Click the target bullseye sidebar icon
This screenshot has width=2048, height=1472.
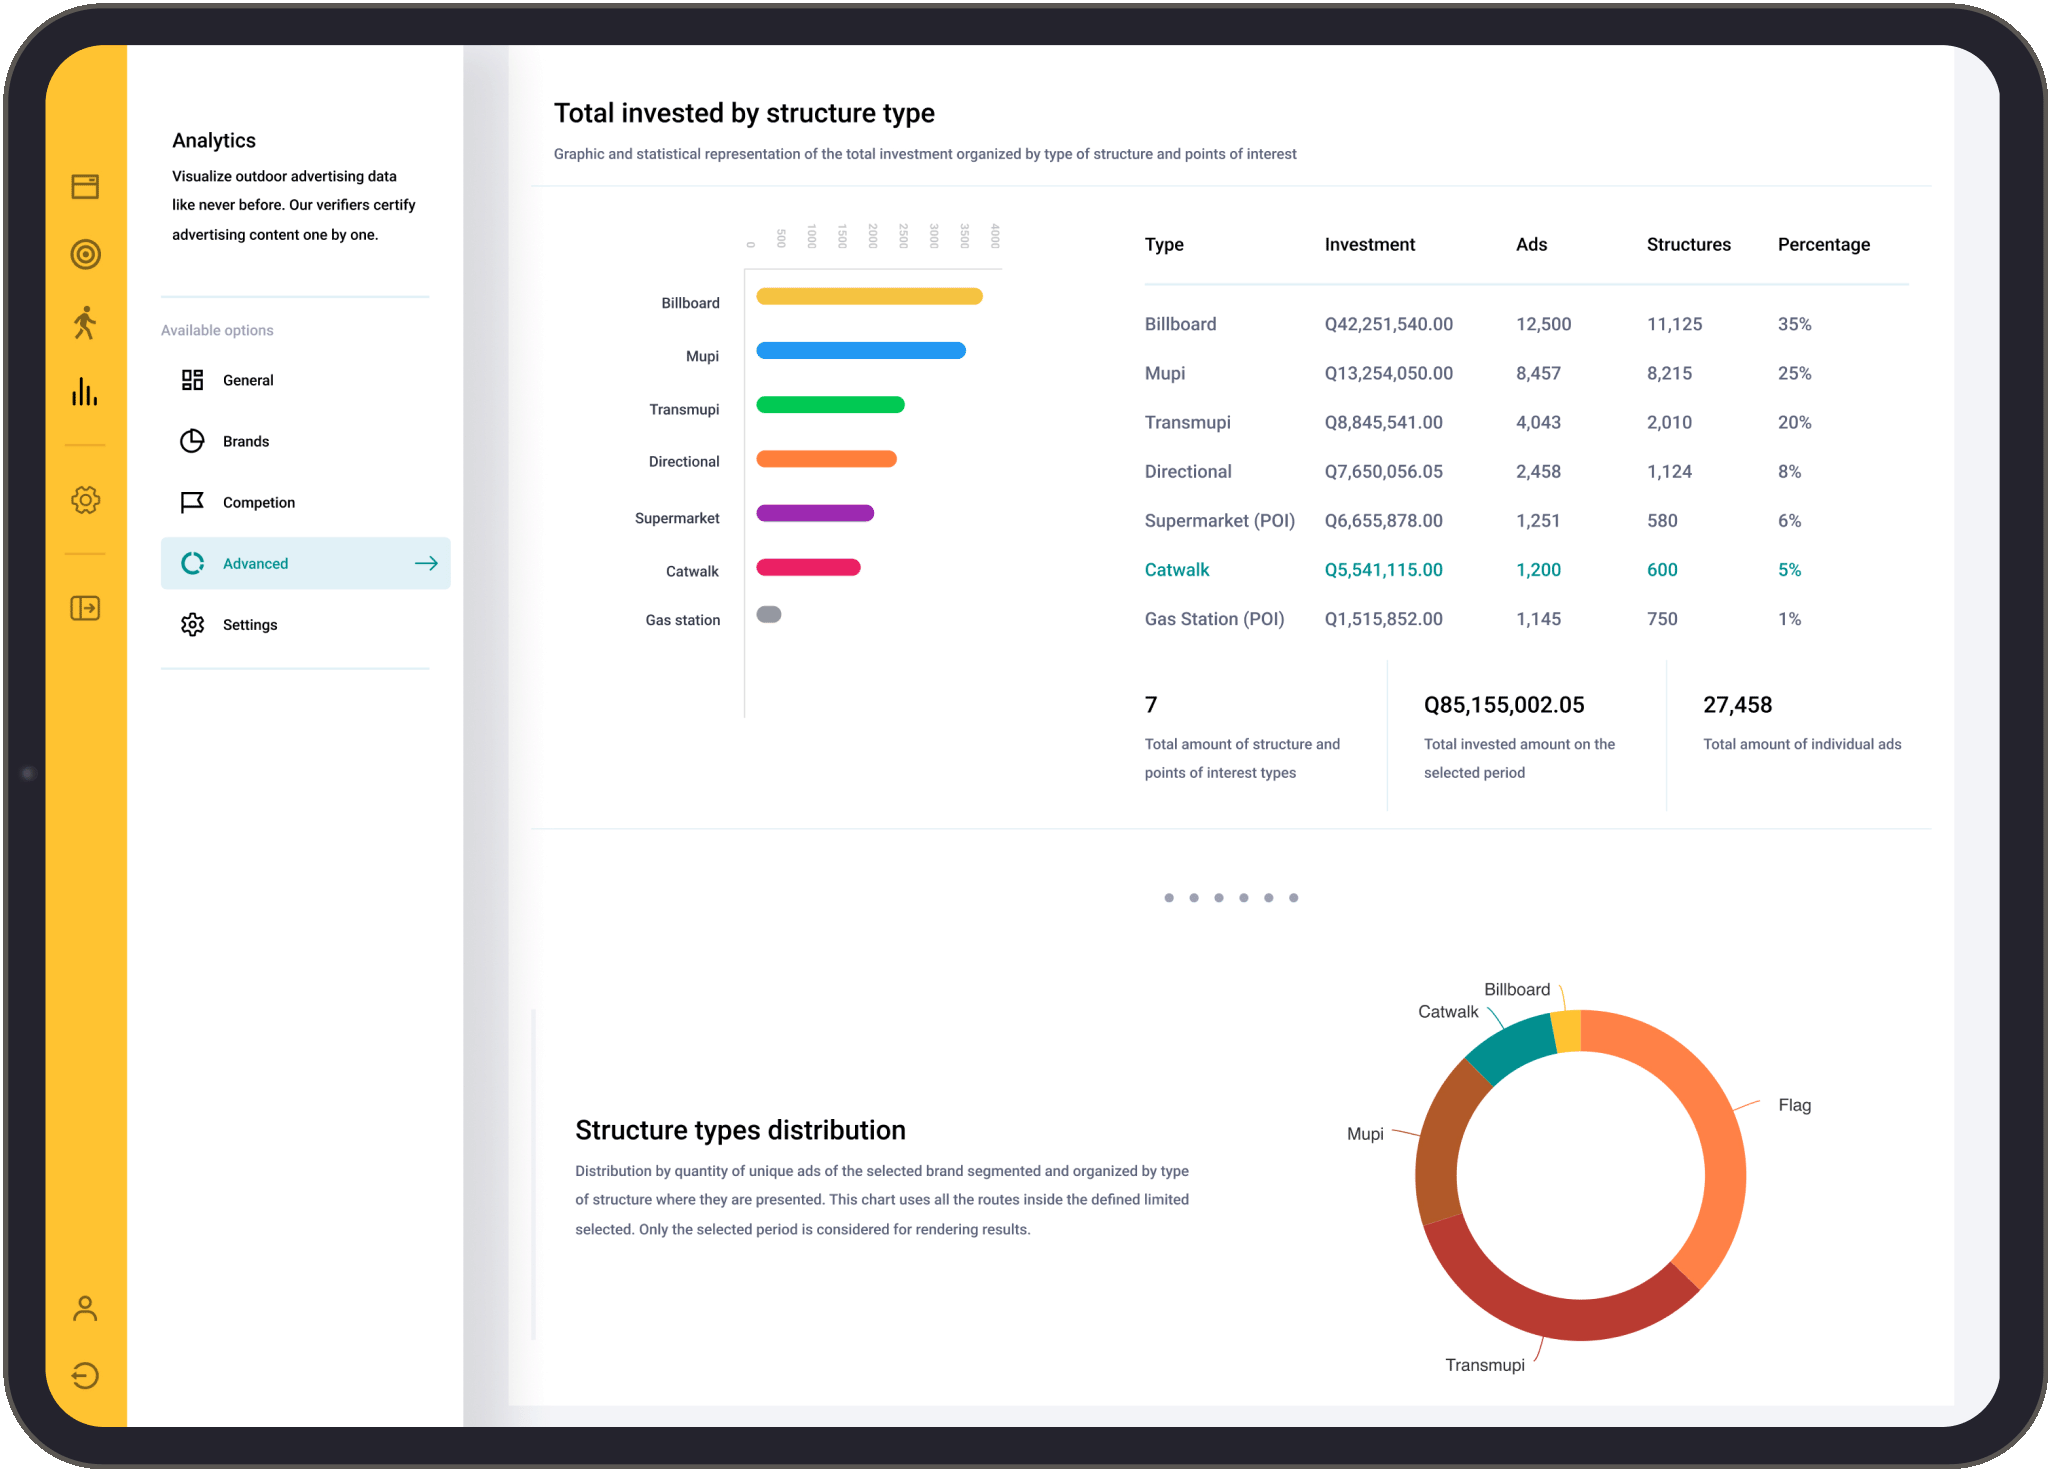[85, 254]
